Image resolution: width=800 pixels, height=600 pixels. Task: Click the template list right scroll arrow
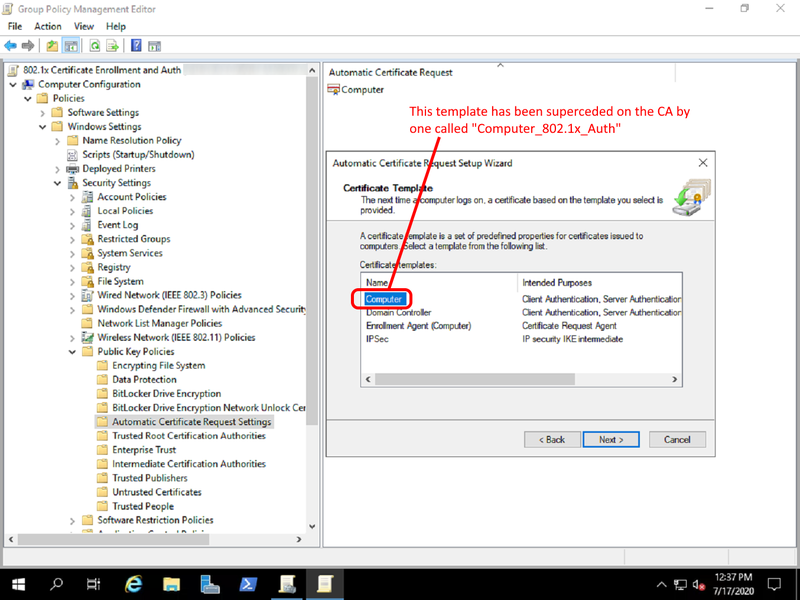(674, 380)
